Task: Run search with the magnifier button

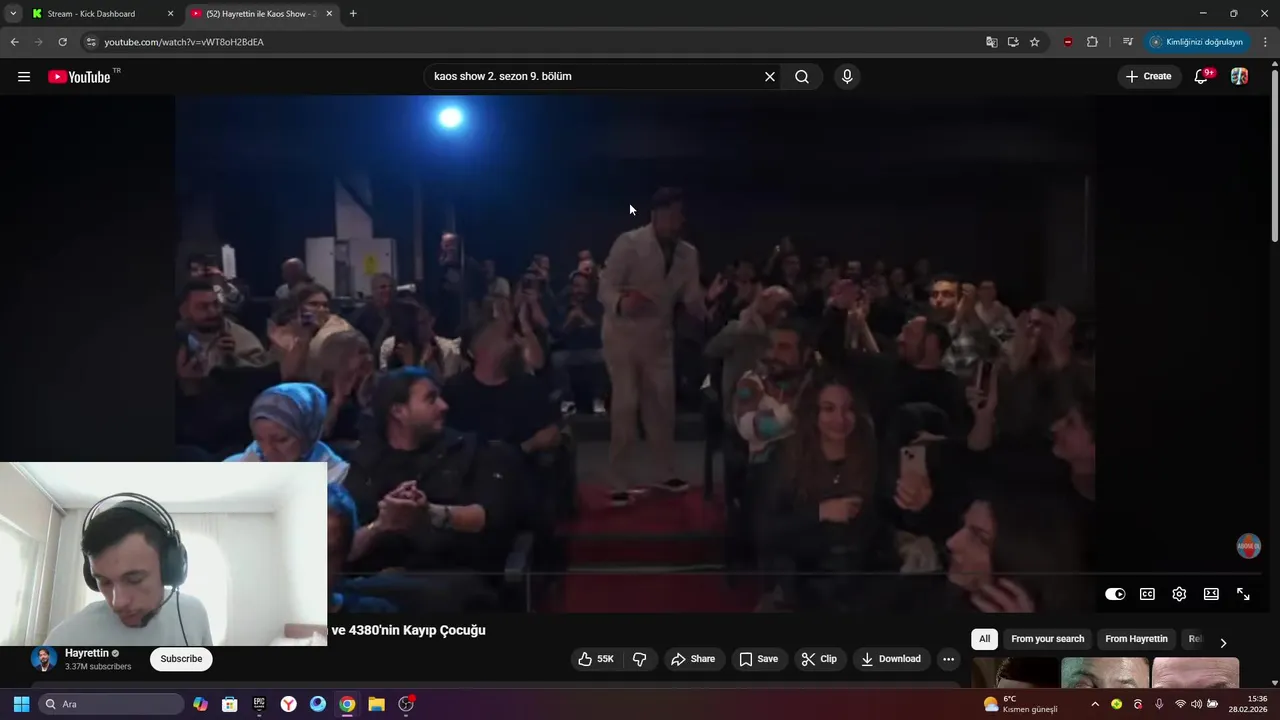Action: 802,77
